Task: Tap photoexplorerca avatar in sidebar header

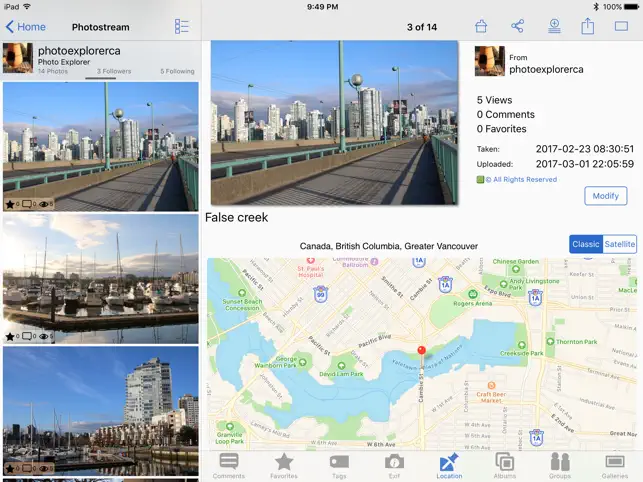Action: click(18, 58)
